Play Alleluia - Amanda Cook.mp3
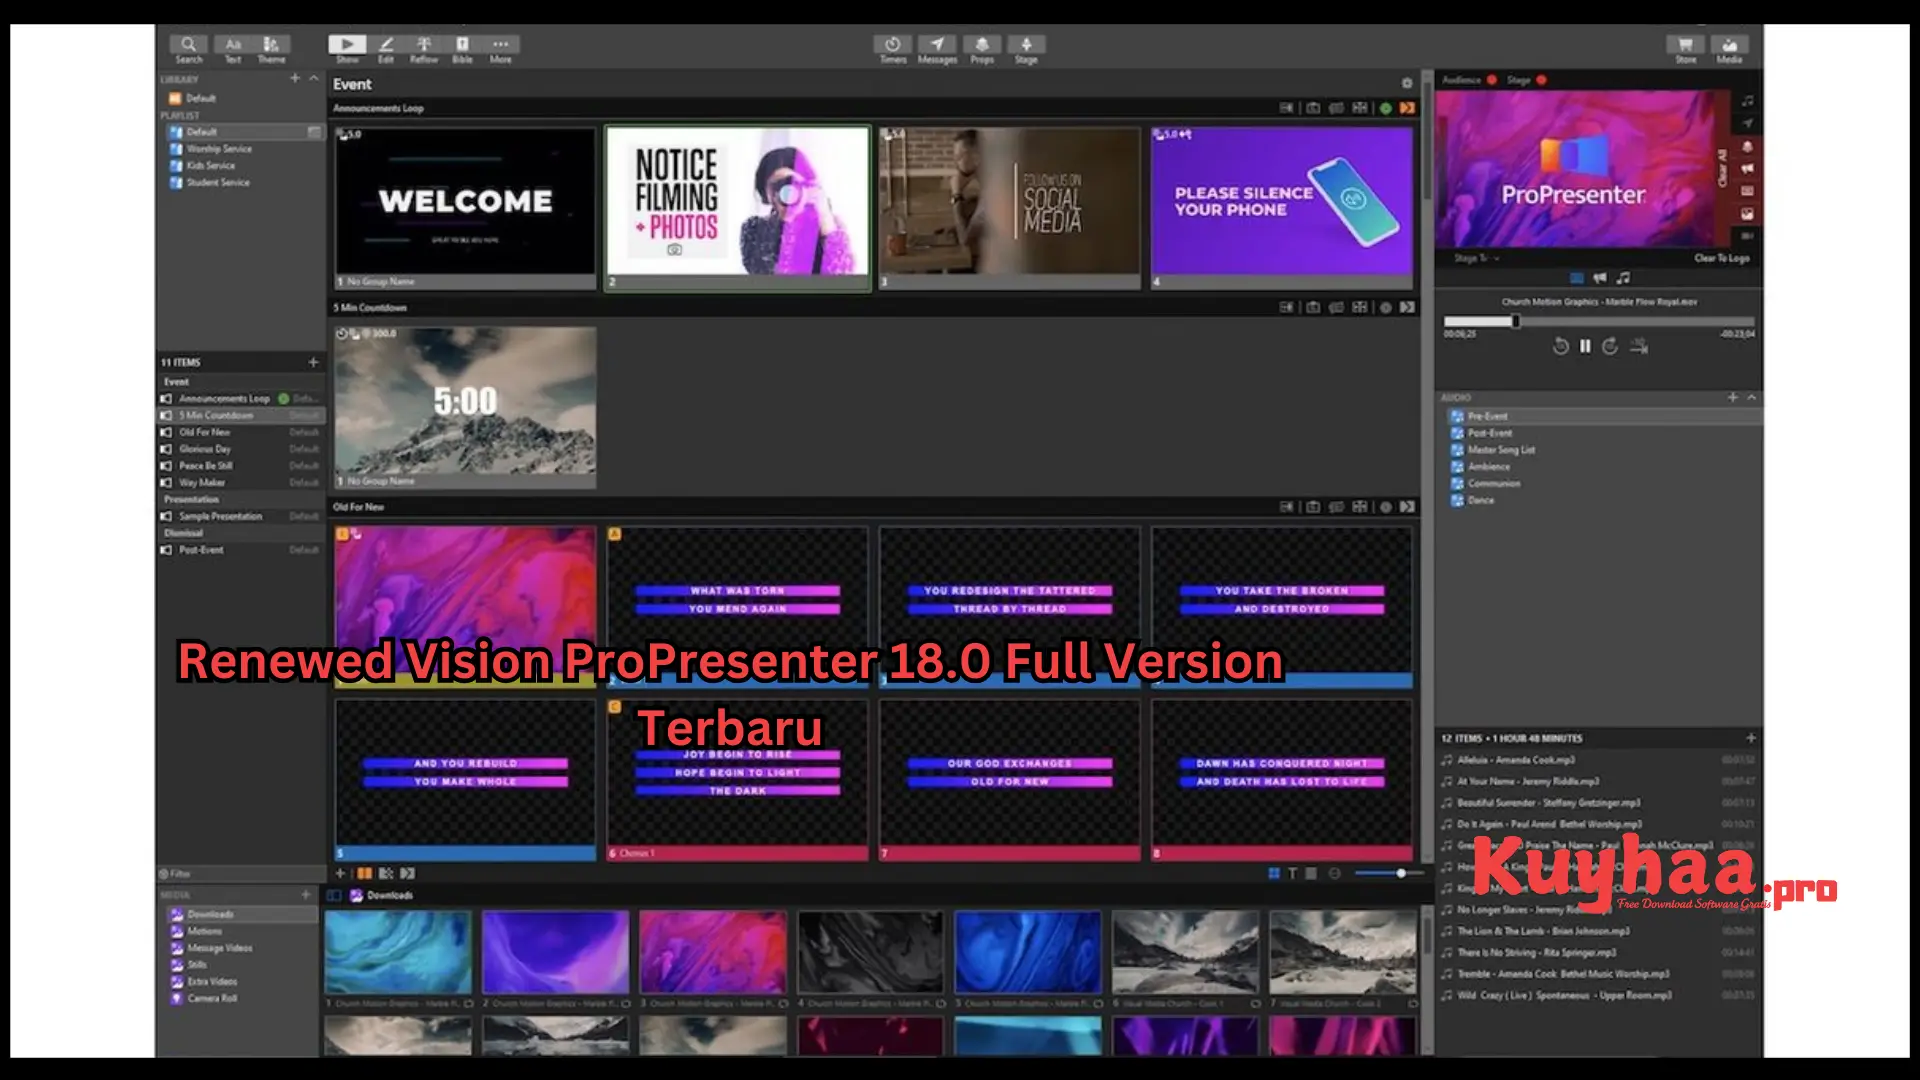The image size is (1920, 1080). (1598, 760)
